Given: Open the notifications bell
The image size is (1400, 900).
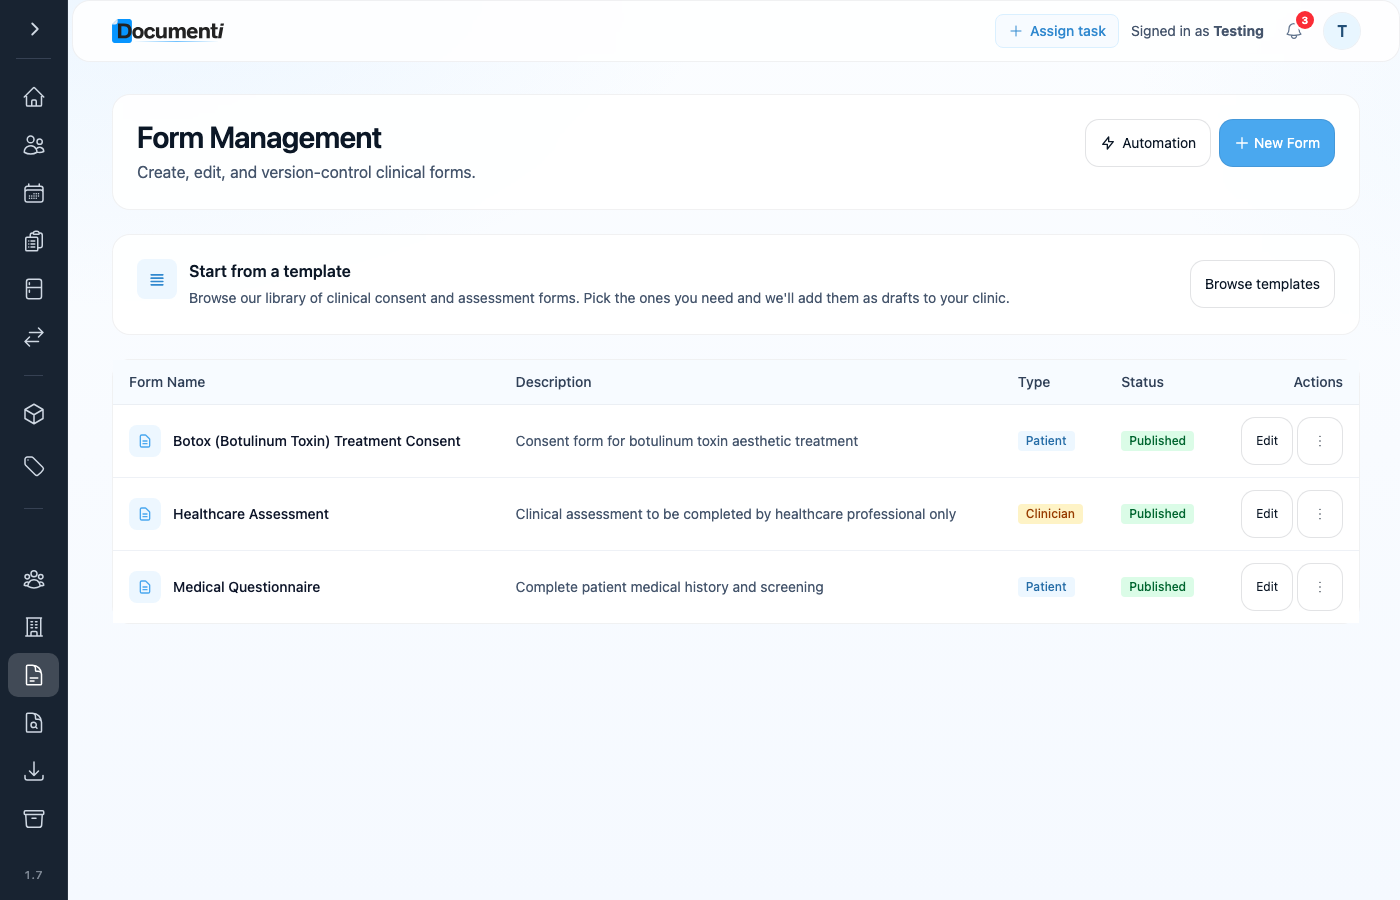Looking at the screenshot, I should coord(1294,31).
